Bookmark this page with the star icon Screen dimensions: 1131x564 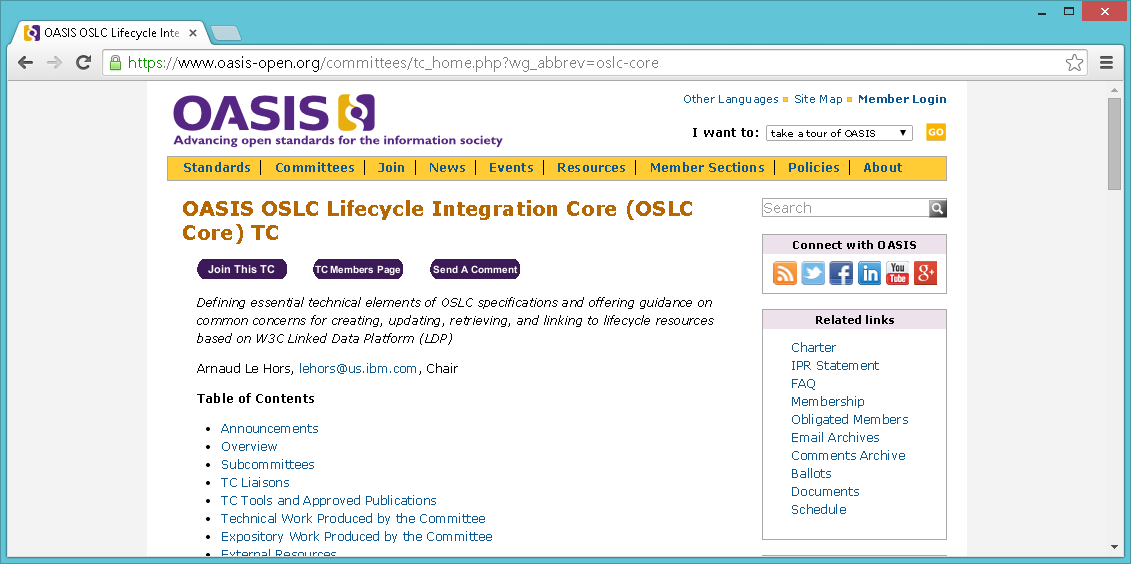point(1074,63)
